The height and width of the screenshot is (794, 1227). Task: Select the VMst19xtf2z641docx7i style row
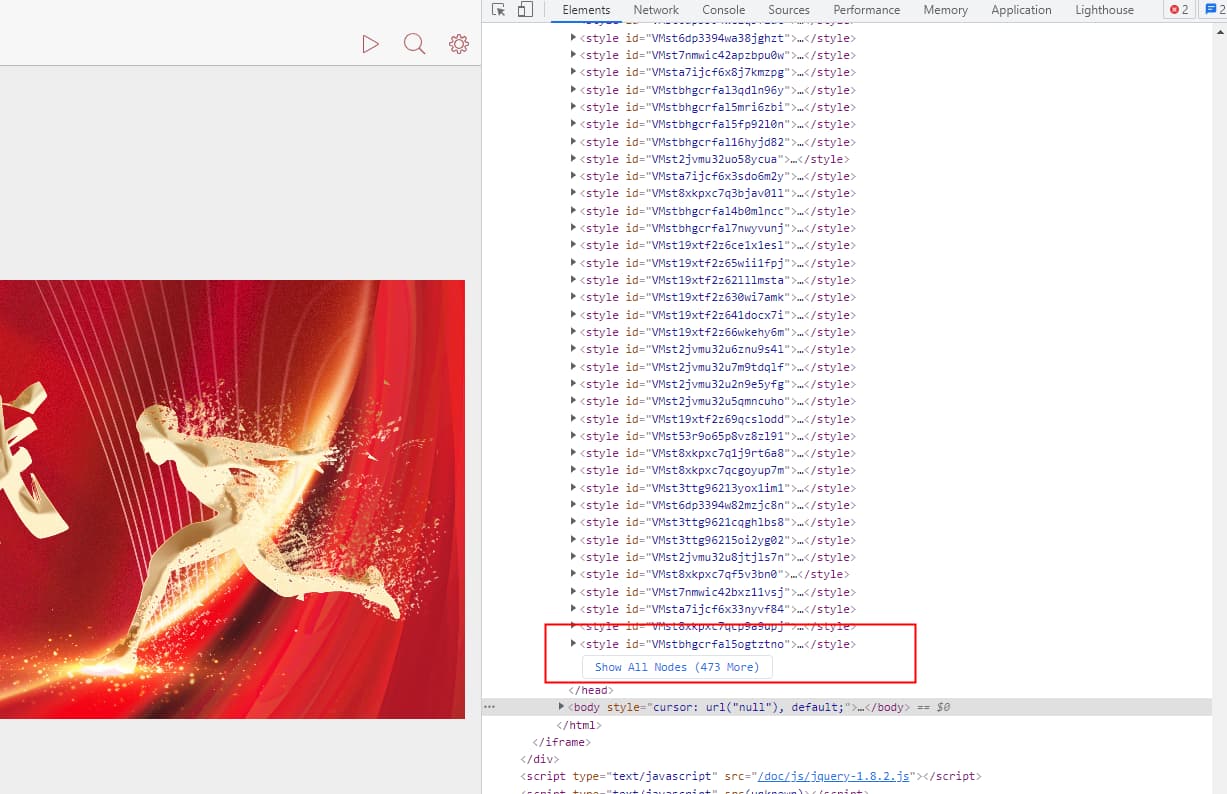tap(716, 315)
